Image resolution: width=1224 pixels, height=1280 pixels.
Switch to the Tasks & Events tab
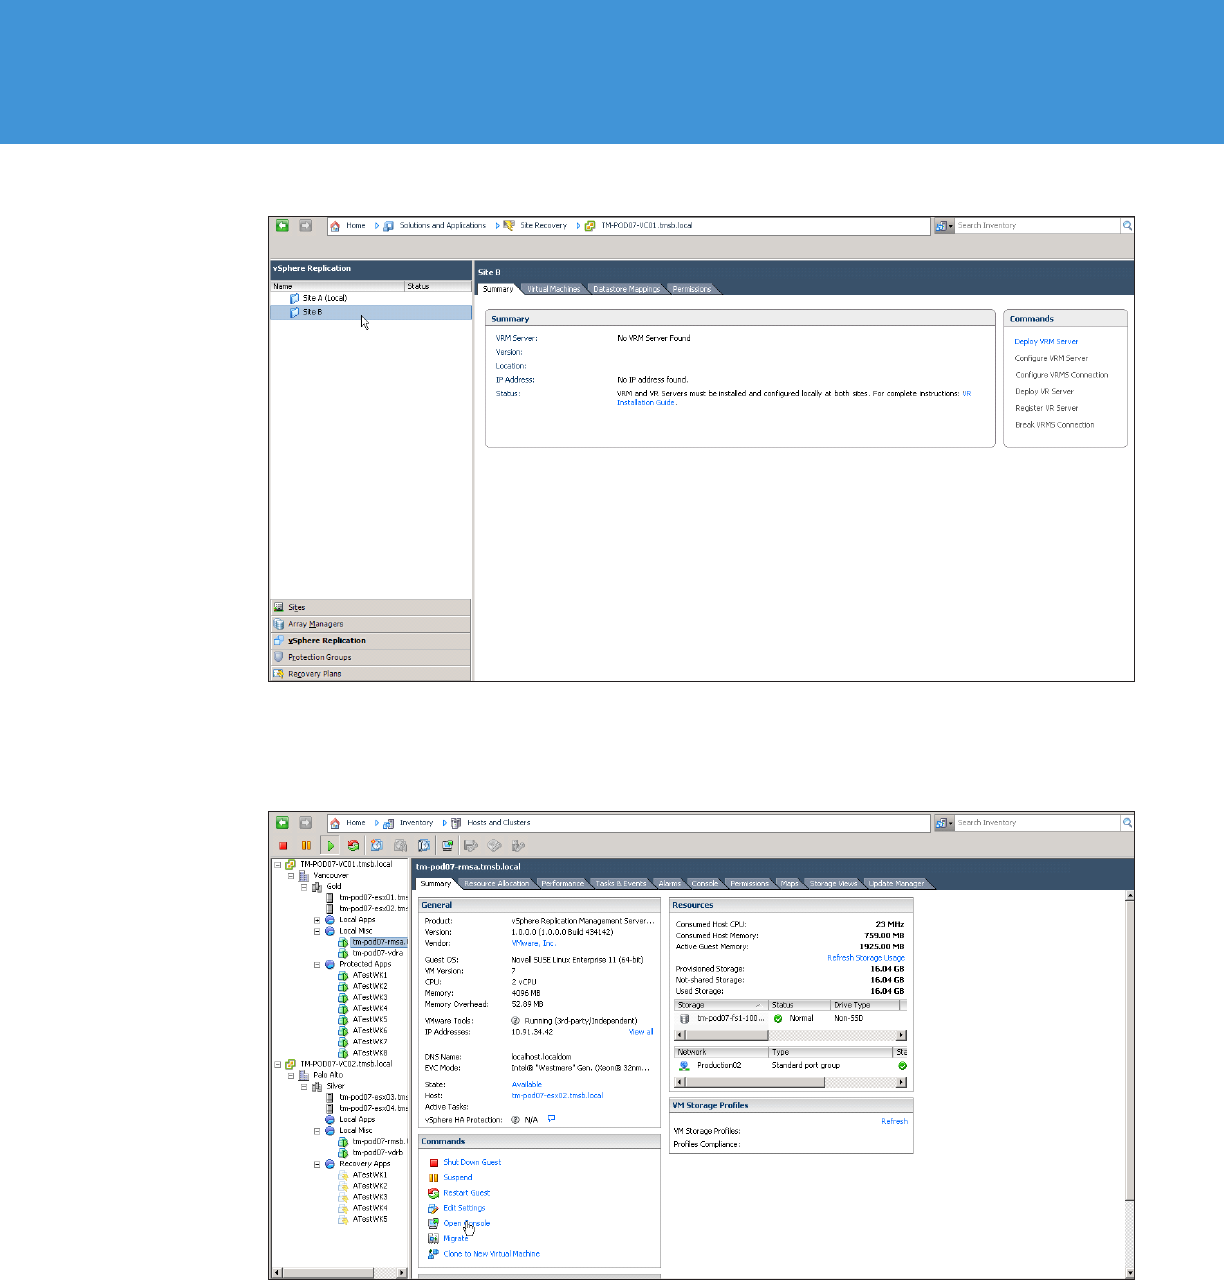point(620,884)
